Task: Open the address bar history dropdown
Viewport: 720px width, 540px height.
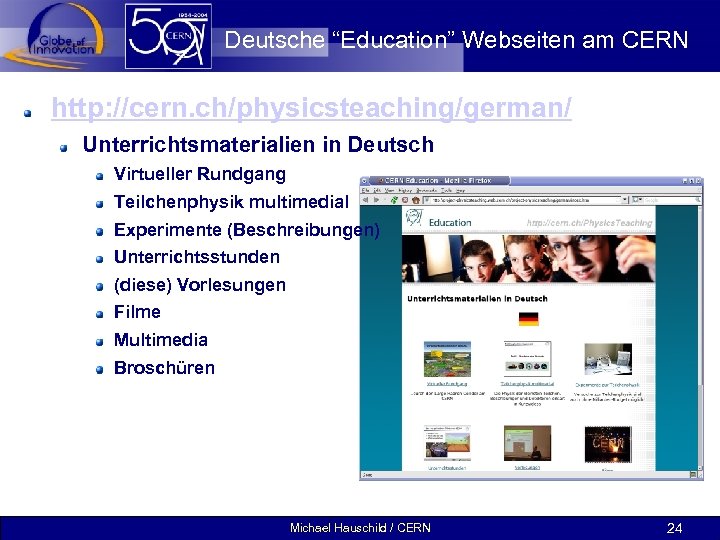Action: click(624, 200)
